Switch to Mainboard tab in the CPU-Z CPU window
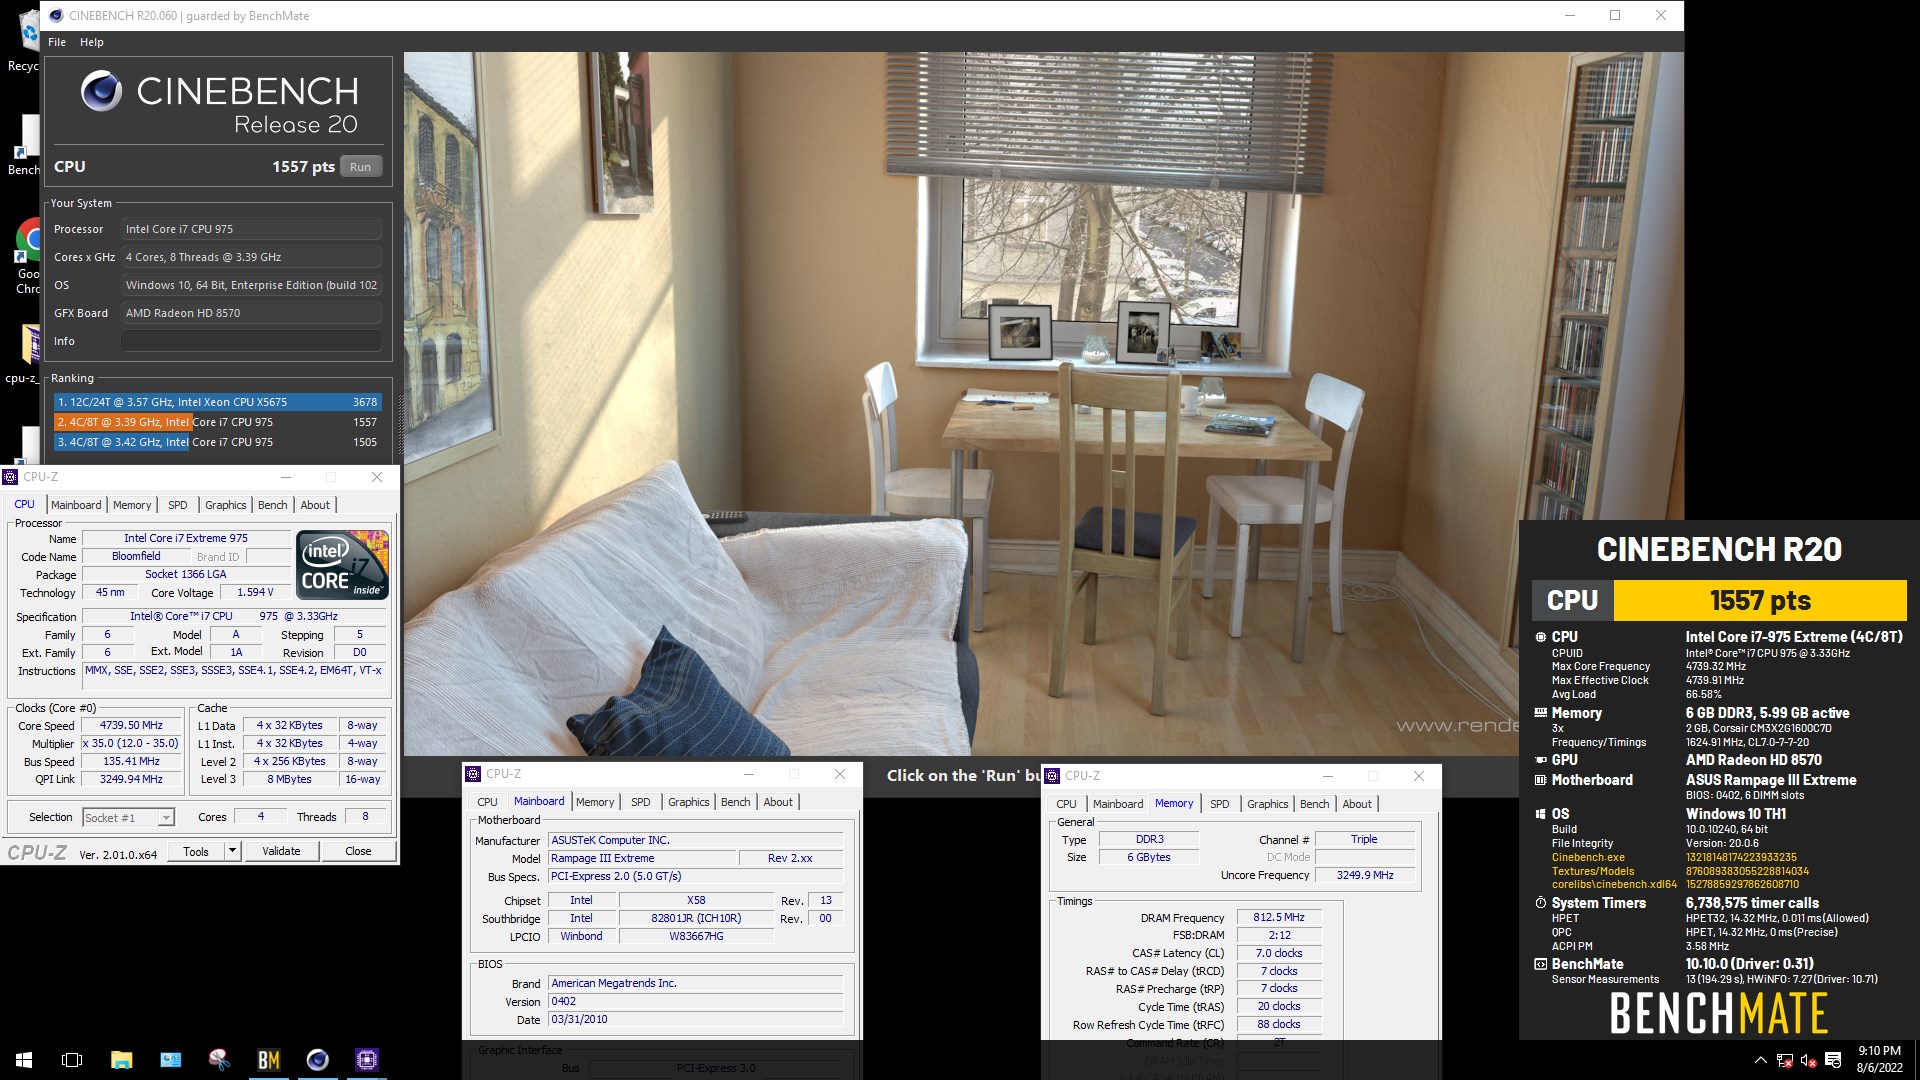 76,505
